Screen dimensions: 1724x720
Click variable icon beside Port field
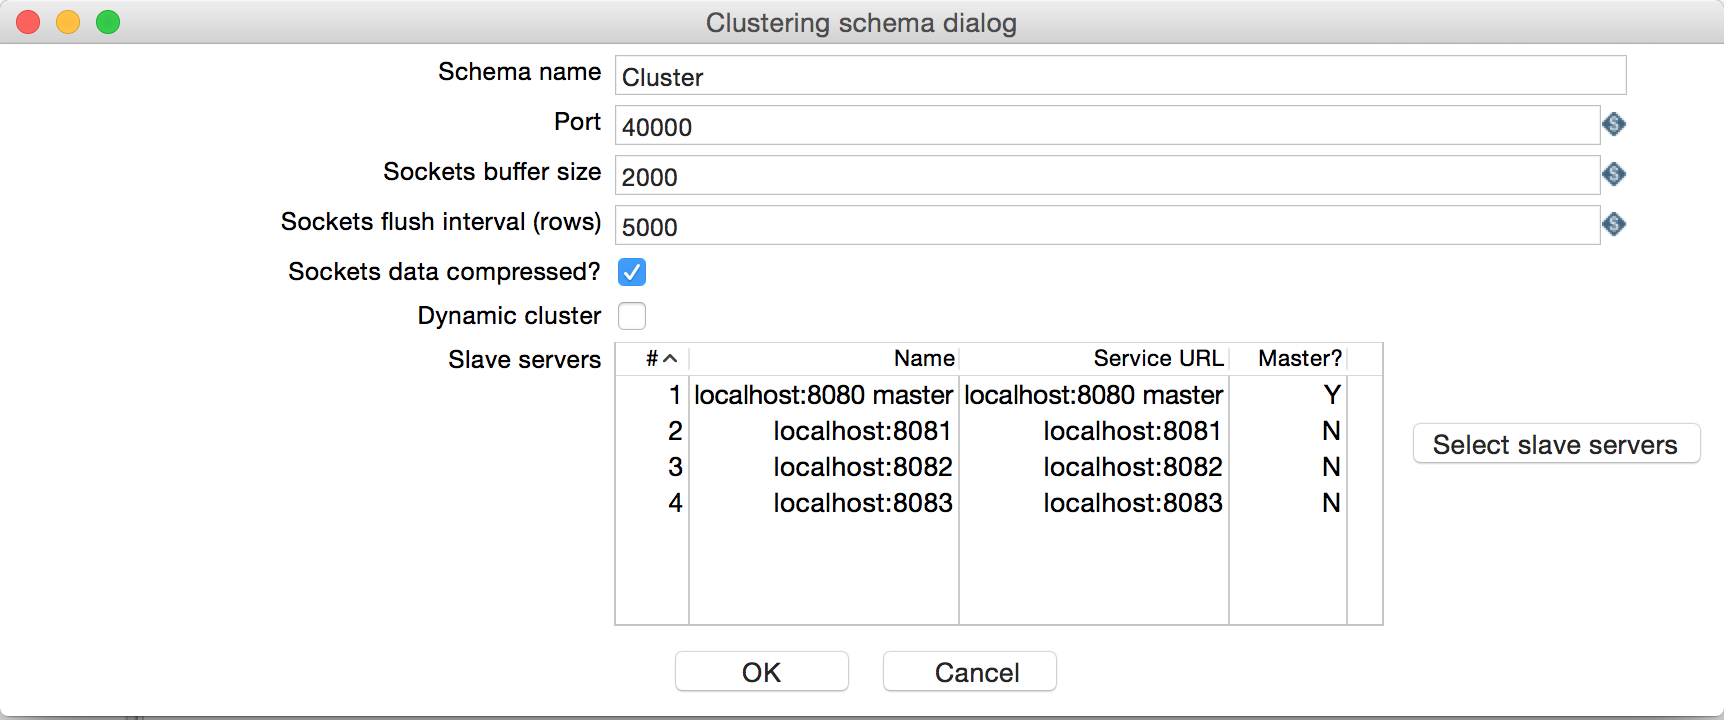pyautogui.click(x=1613, y=124)
